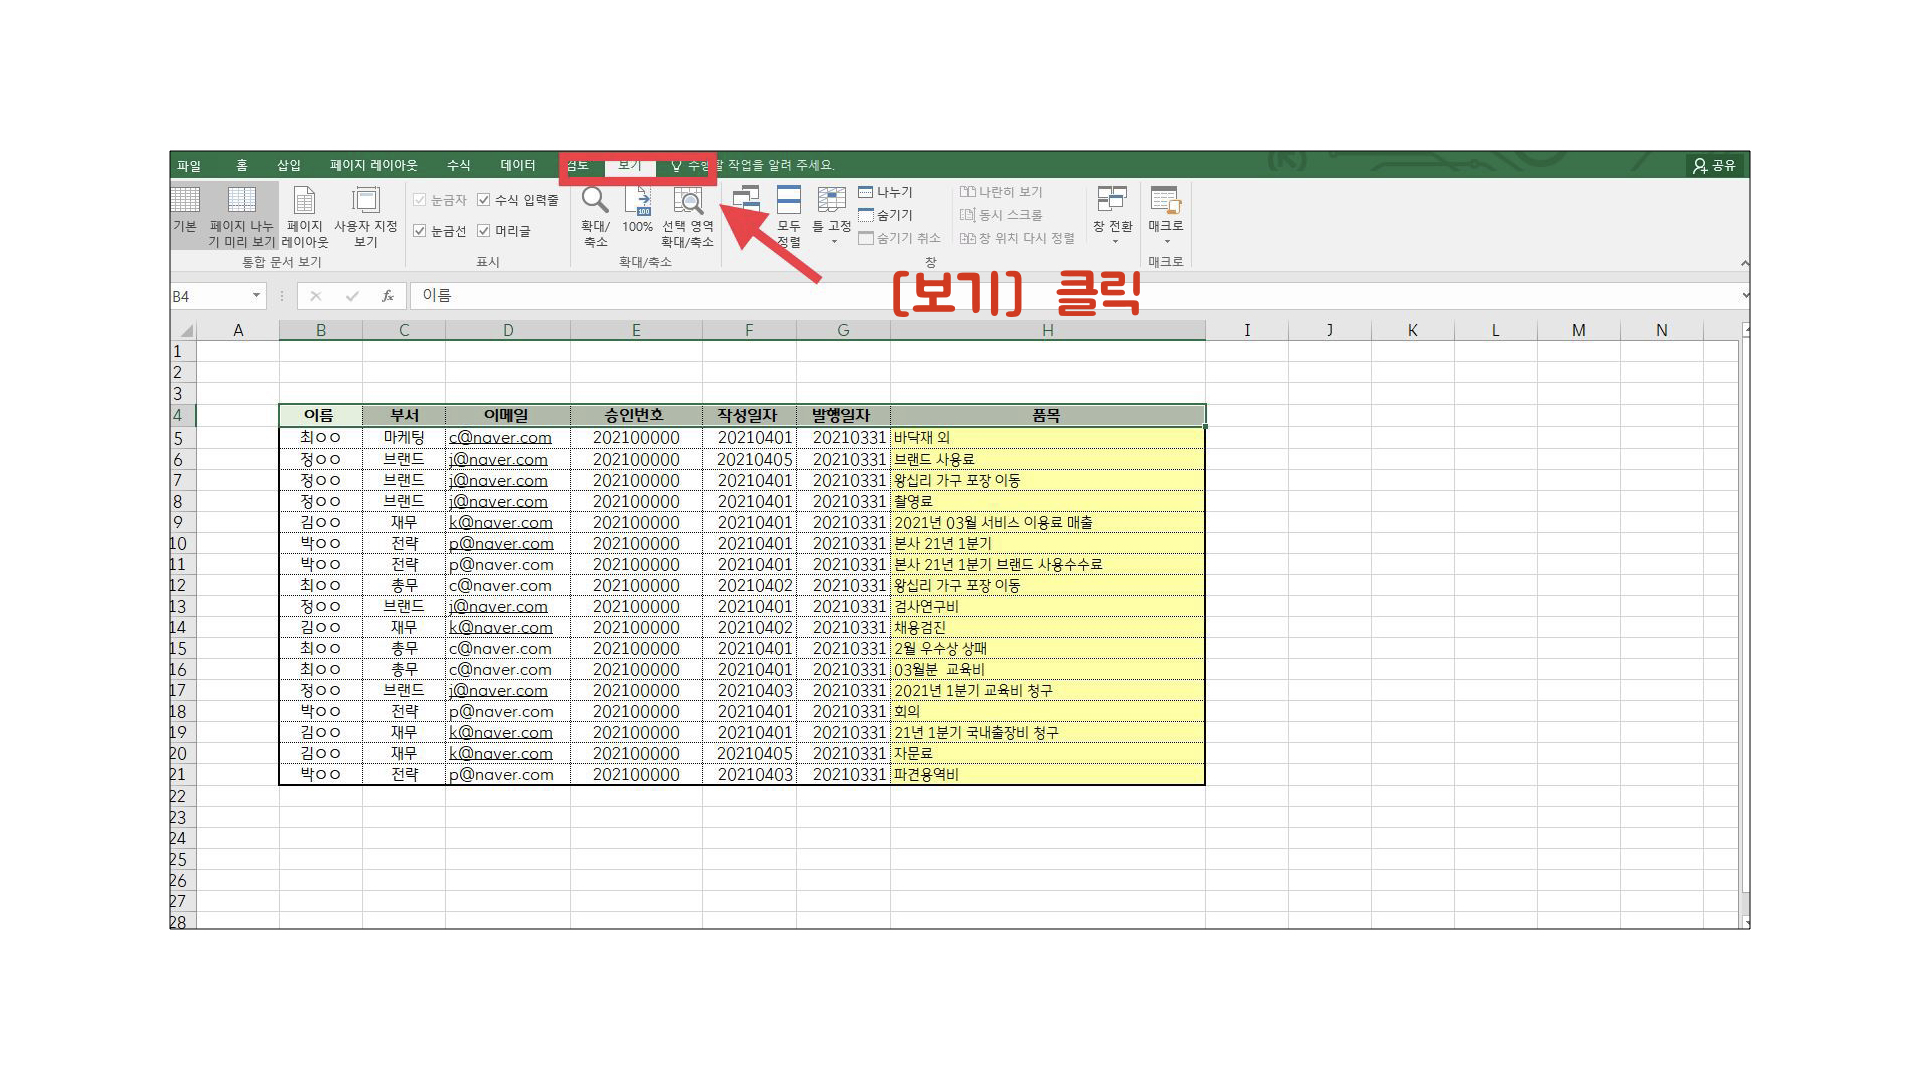Toggle the Formula Bar (수식 입력줄) checkbox
Screen dimensions: 1920x1080
tap(484, 200)
